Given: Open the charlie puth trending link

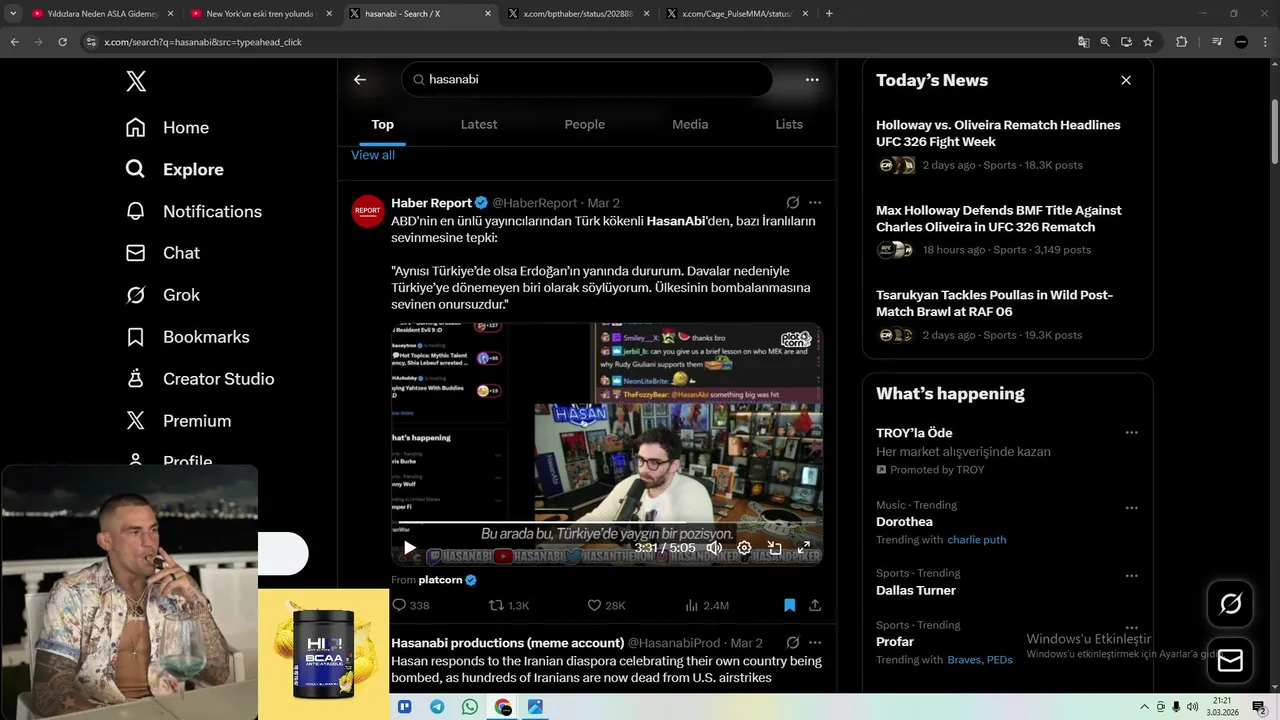Looking at the screenshot, I should point(977,540).
